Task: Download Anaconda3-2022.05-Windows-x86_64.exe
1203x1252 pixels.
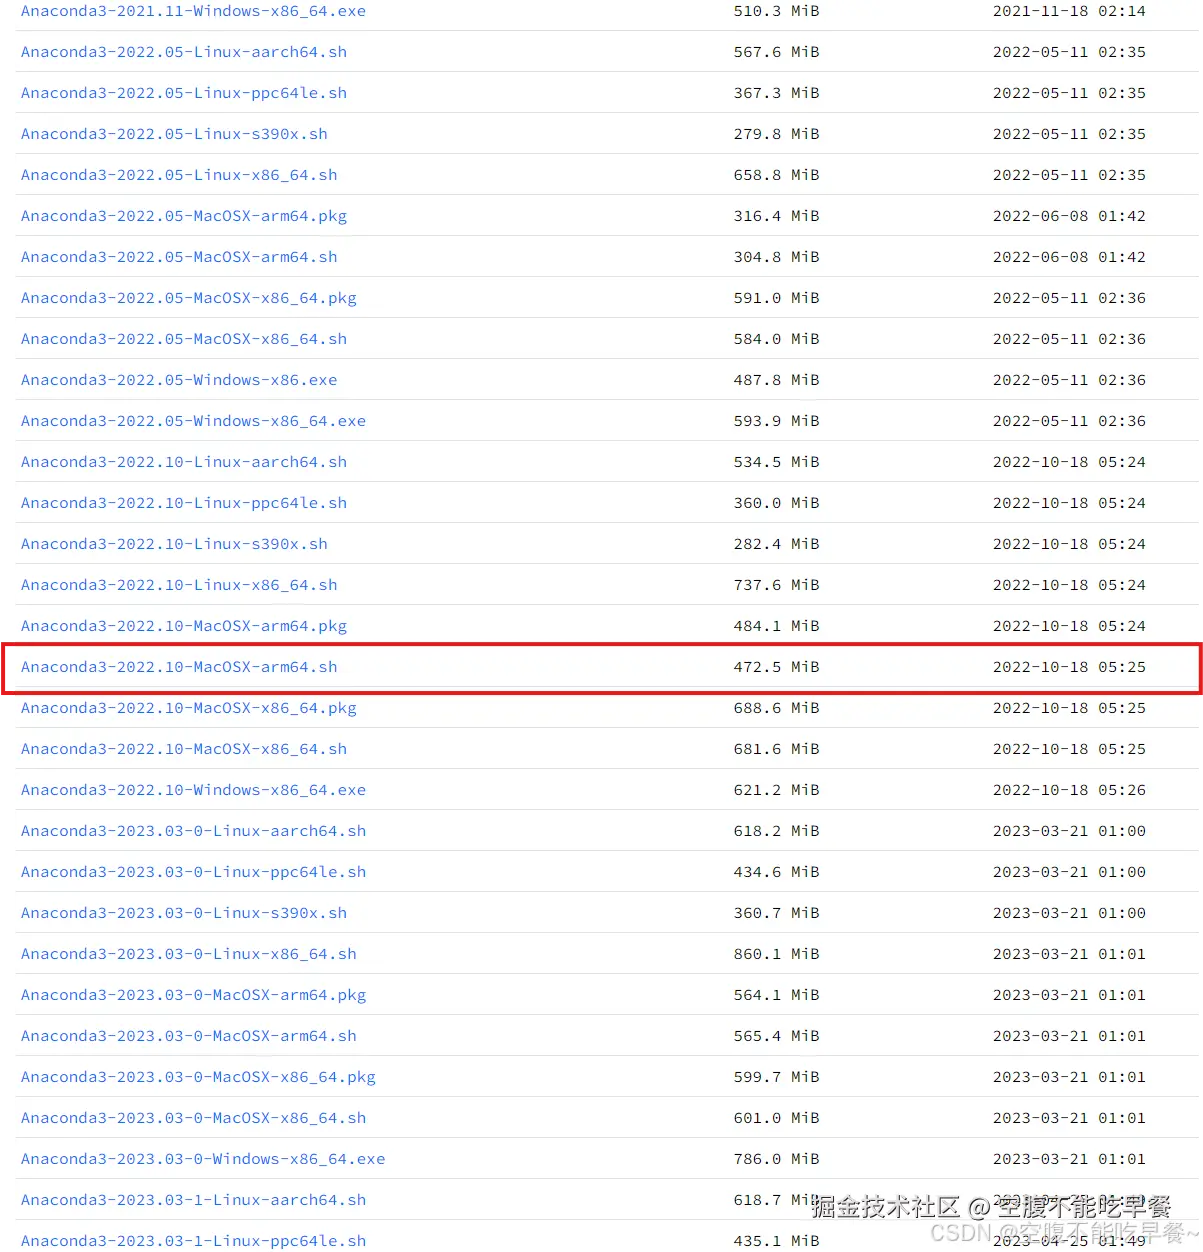Action: (x=193, y=421)
